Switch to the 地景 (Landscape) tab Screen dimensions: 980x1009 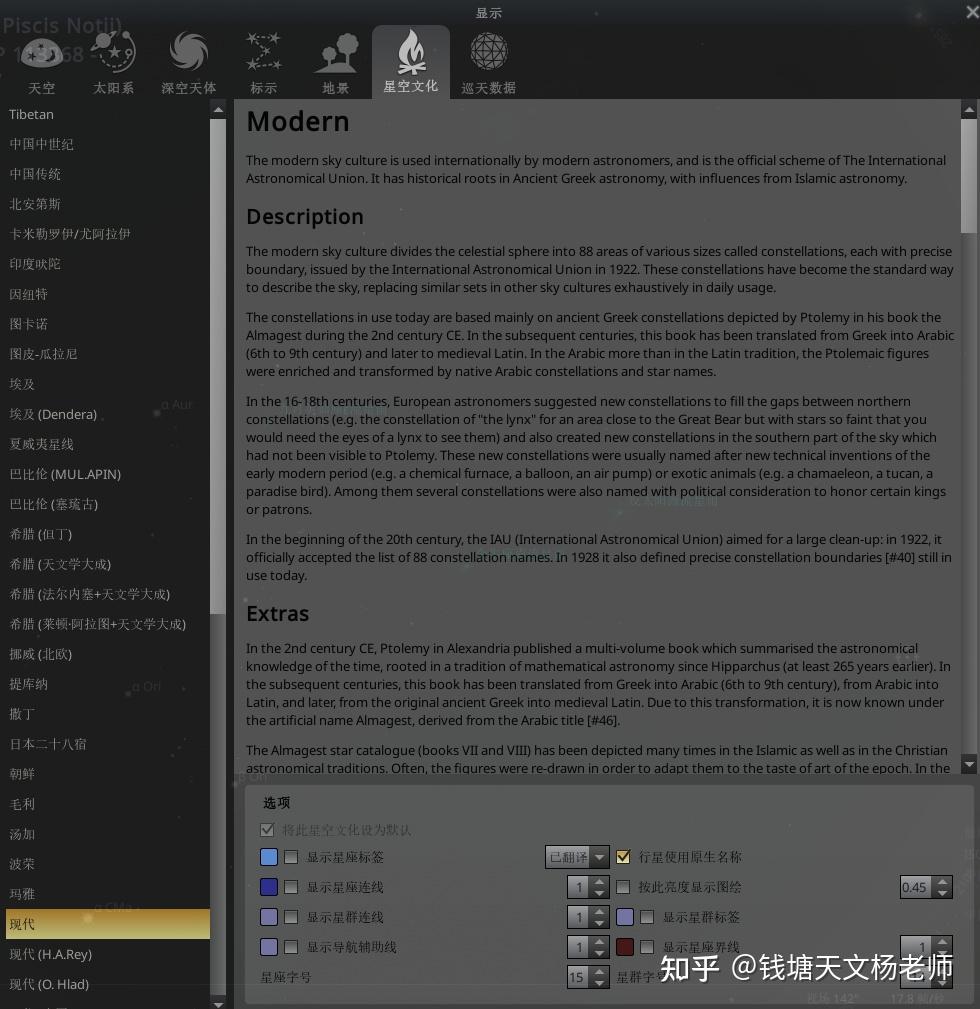pyautogui.click(x=336, y=63)
